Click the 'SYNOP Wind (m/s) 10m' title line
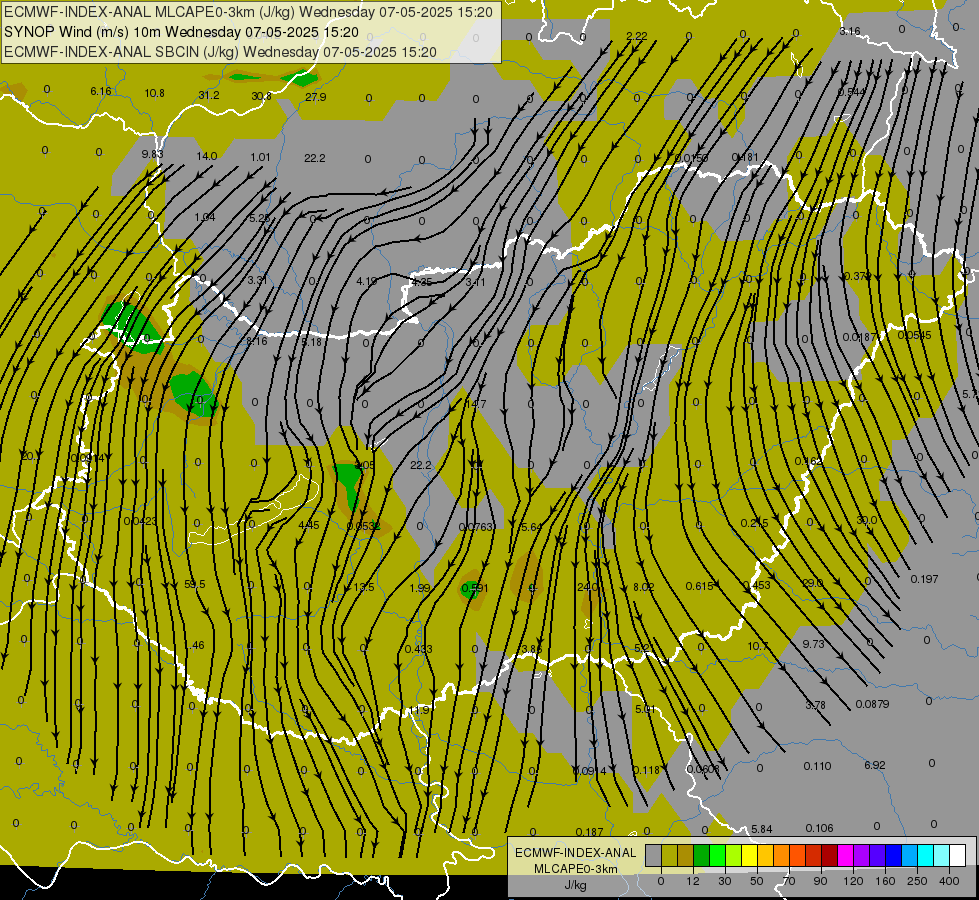Image resolution: width=979 pixels, height=900 pixels. tap(181, 32)
